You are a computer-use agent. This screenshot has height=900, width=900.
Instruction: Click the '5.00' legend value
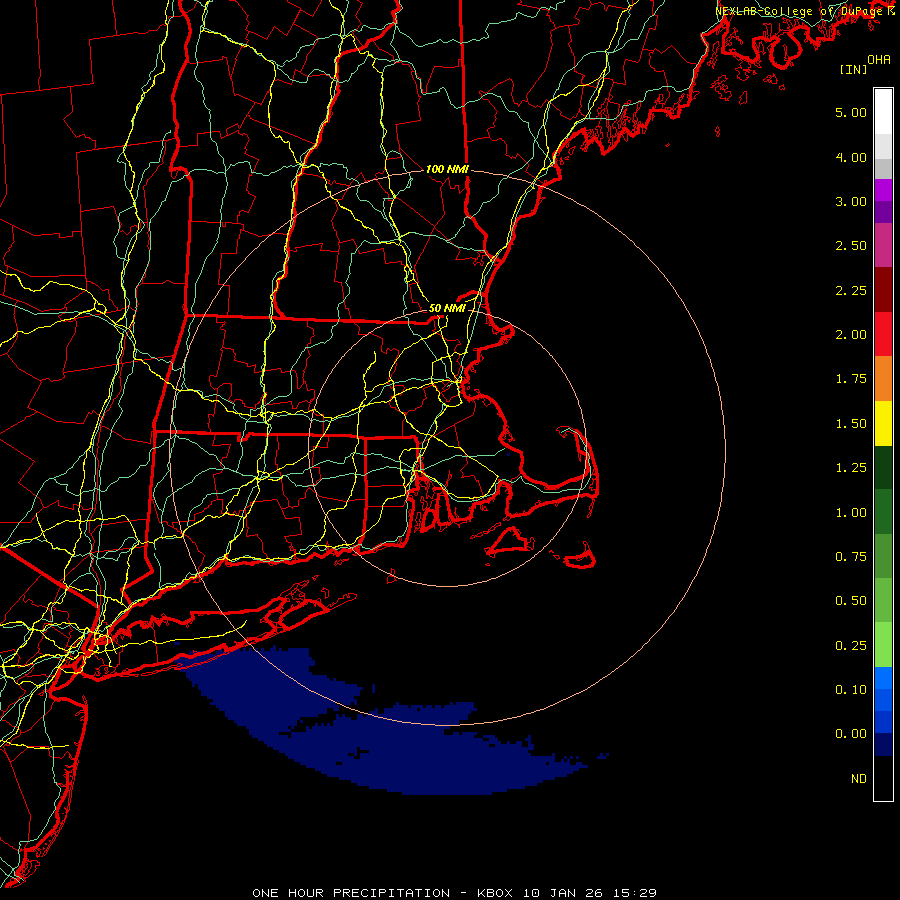851,112
